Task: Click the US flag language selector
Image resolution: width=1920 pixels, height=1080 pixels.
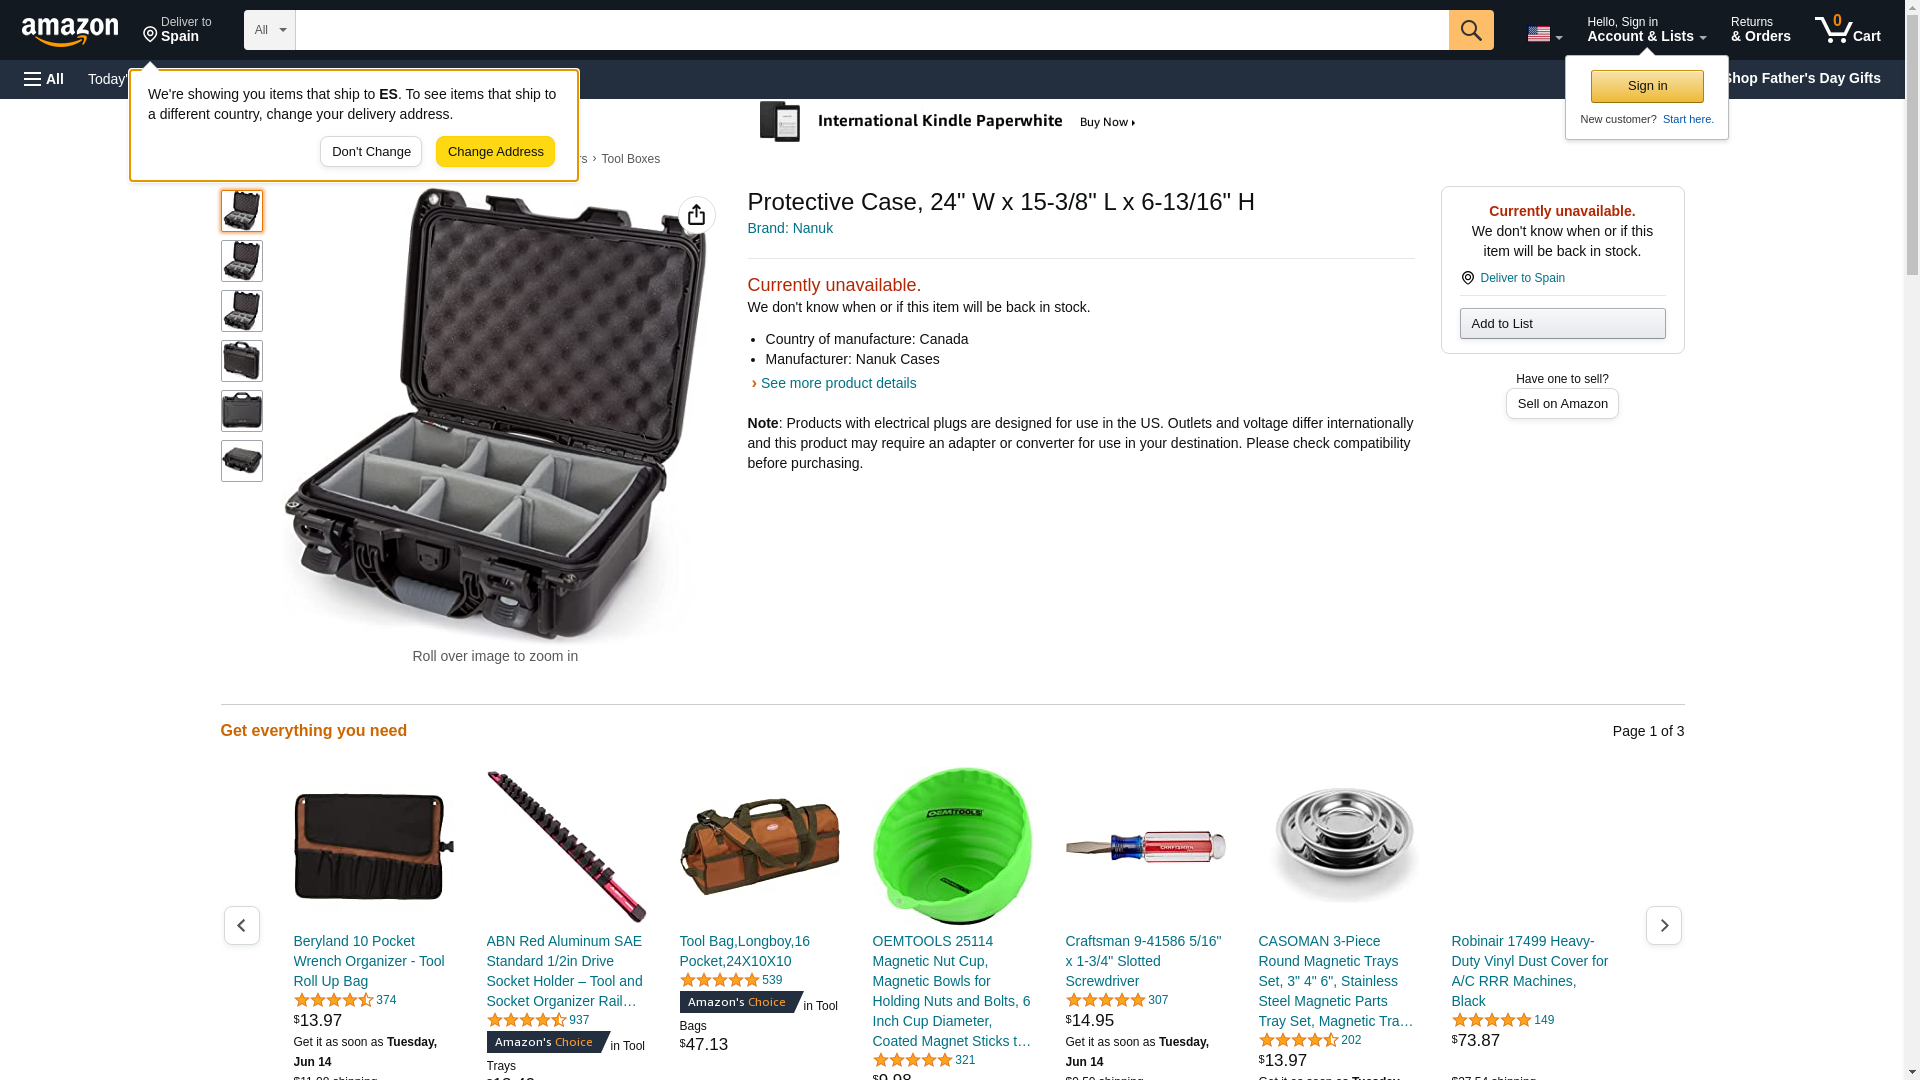Action: point(1544,34)
